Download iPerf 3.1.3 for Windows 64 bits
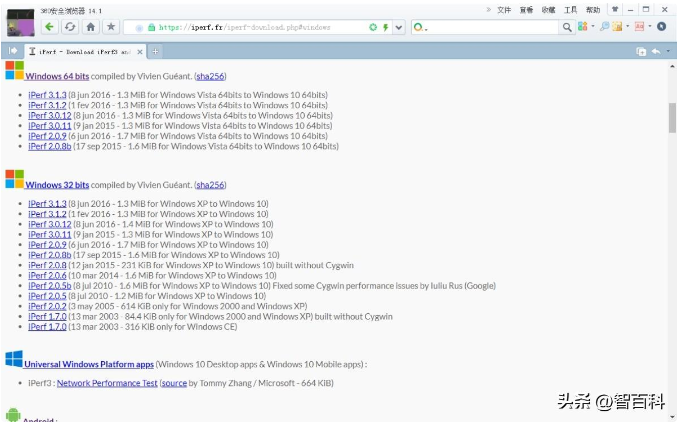This screenshot has width=678, height=423. point(48,95)
